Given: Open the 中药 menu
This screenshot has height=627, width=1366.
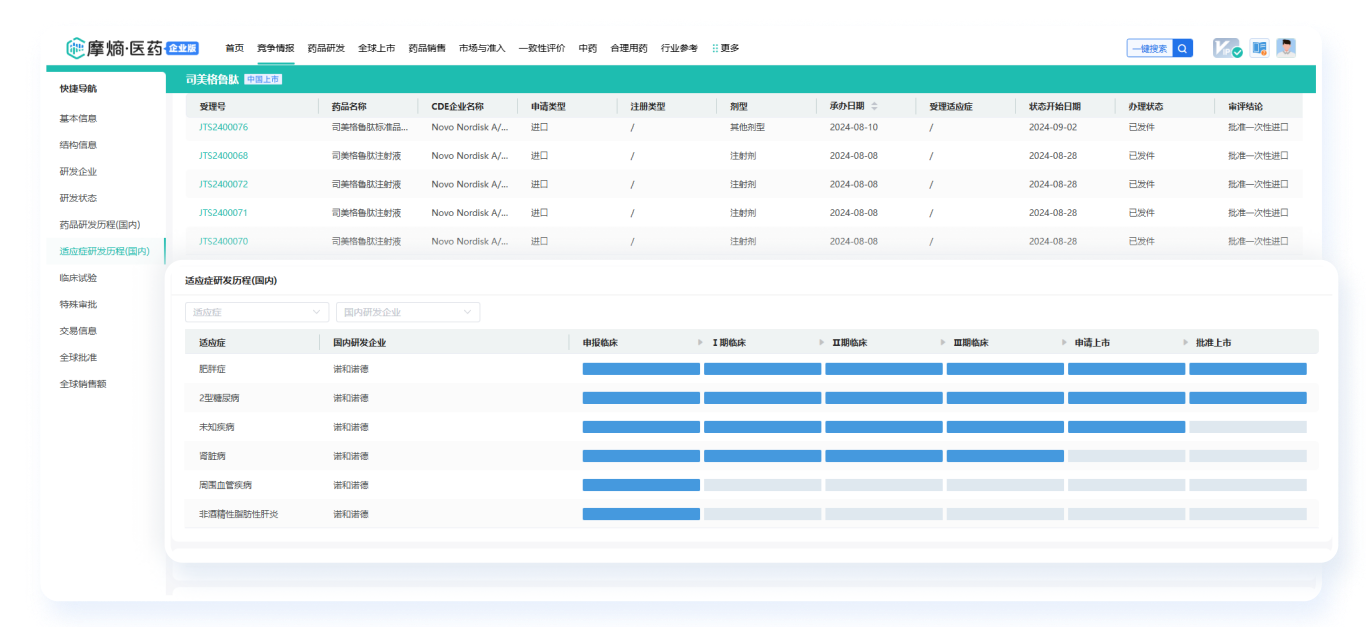Looking at the screenshot, I should point(587,48).
